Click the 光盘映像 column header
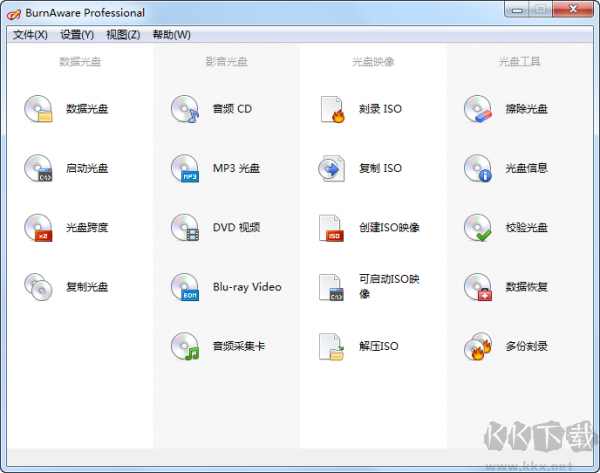Screen dimensions: 600x473 (373, 62)
